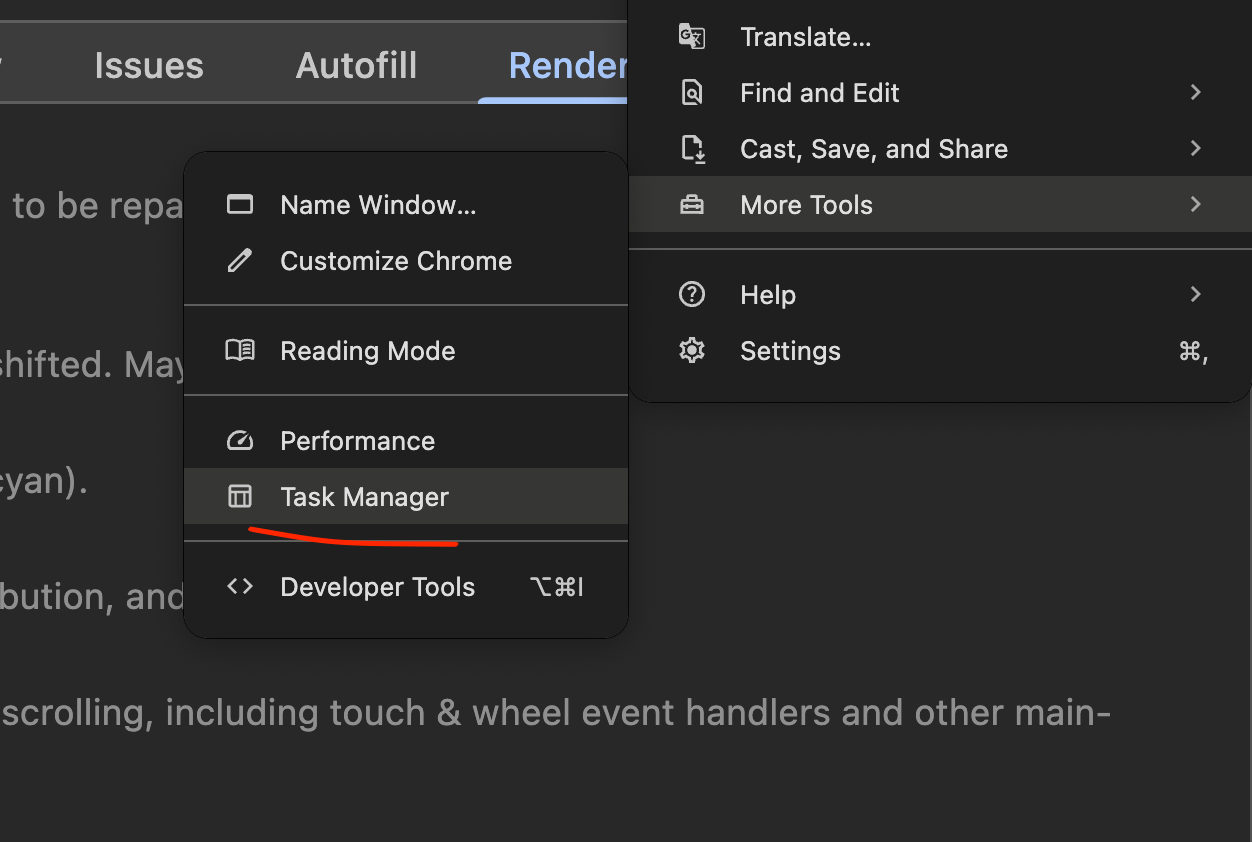Viewport: 1252px width, 842px height.
Task: Select the More Tools menu entry
Action: click(x=940, y=205)
